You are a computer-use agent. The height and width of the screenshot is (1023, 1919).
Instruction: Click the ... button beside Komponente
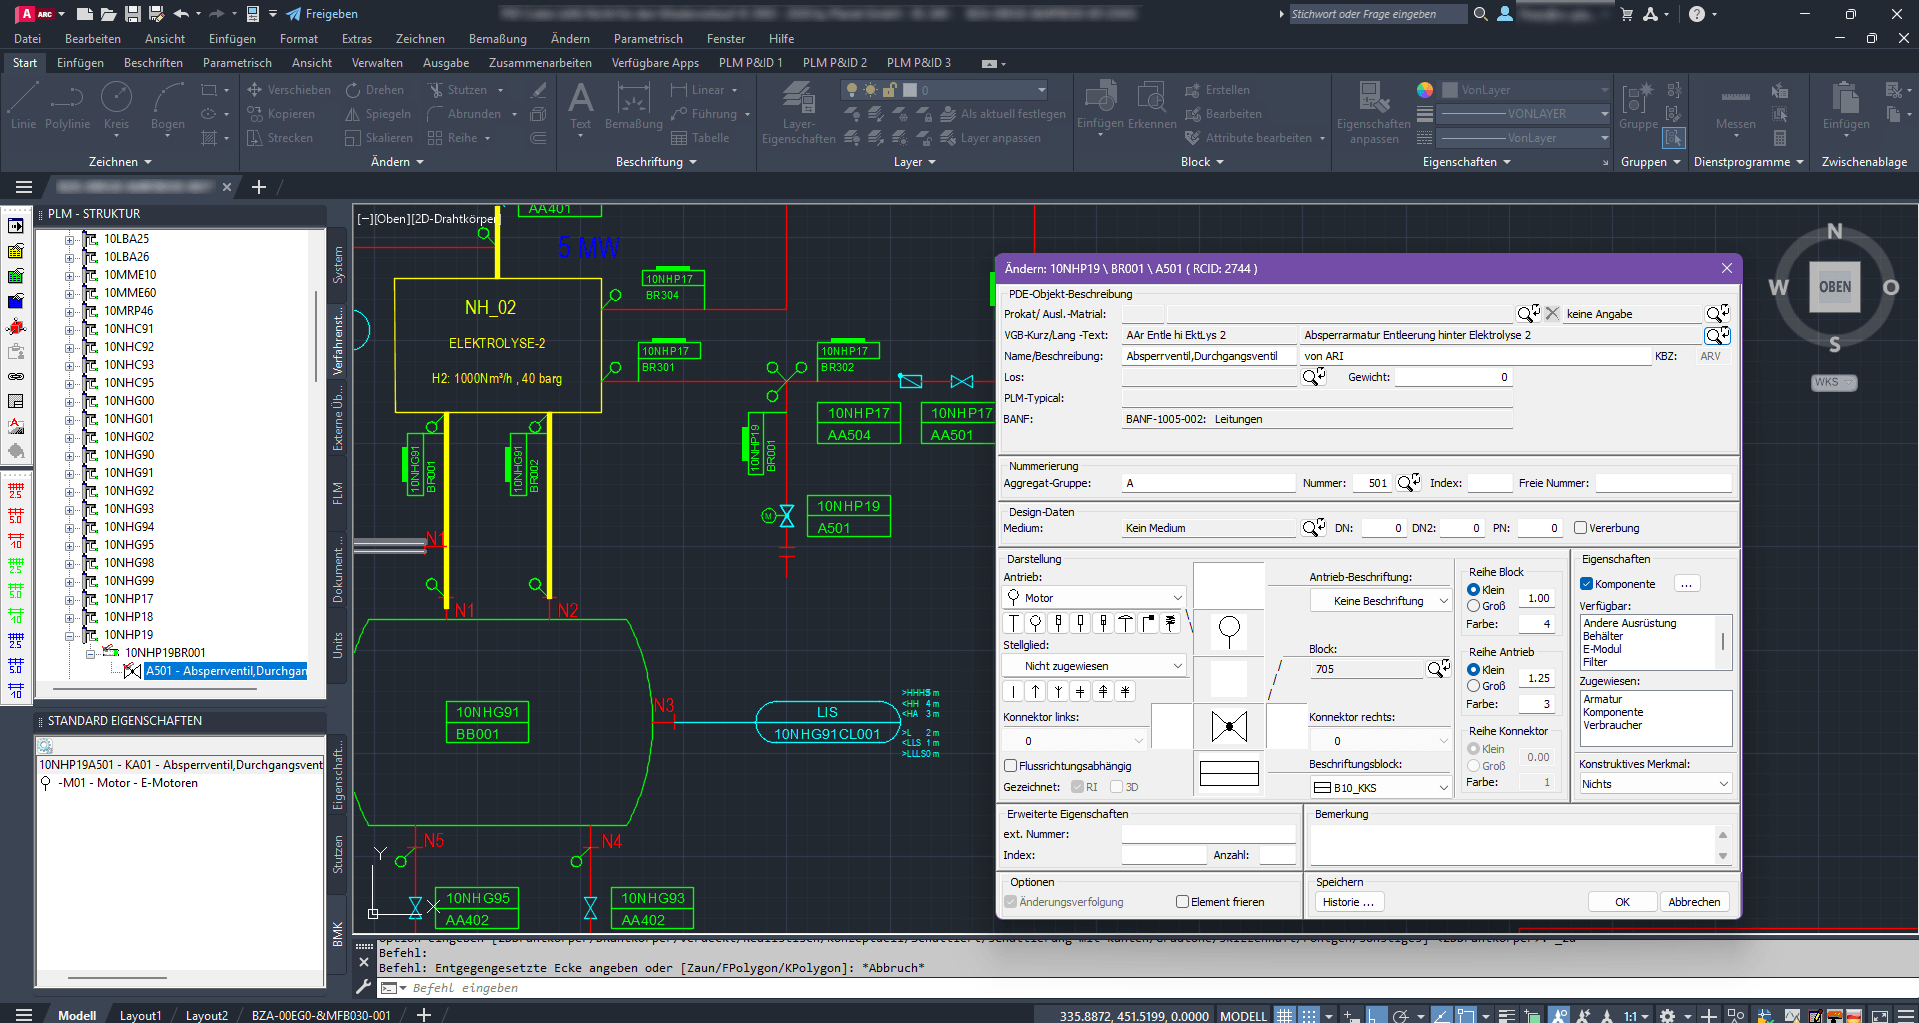(x=1687, y=584)
